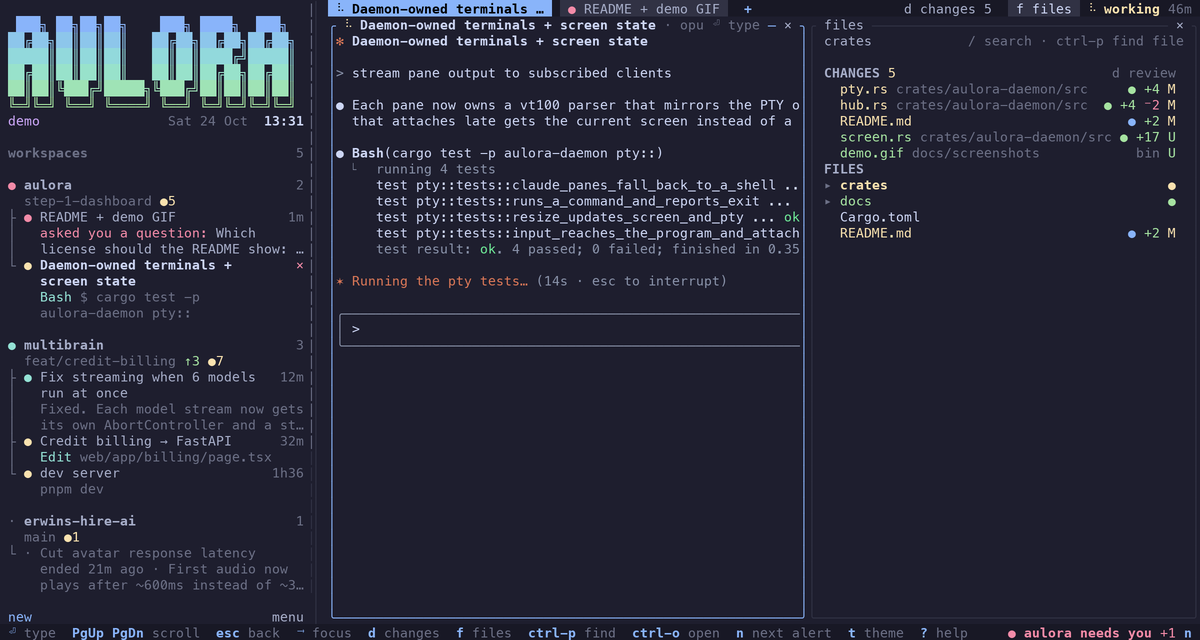Viewport: 1200px width, 640px height.
Task: Click esc back in the footer
Action: coord(248,633)
